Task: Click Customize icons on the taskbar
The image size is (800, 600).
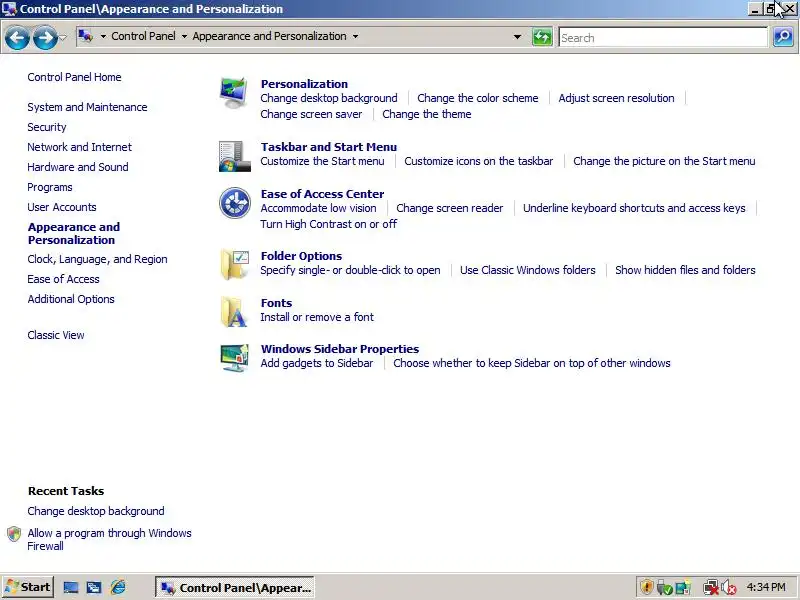Action: (479, 161)
